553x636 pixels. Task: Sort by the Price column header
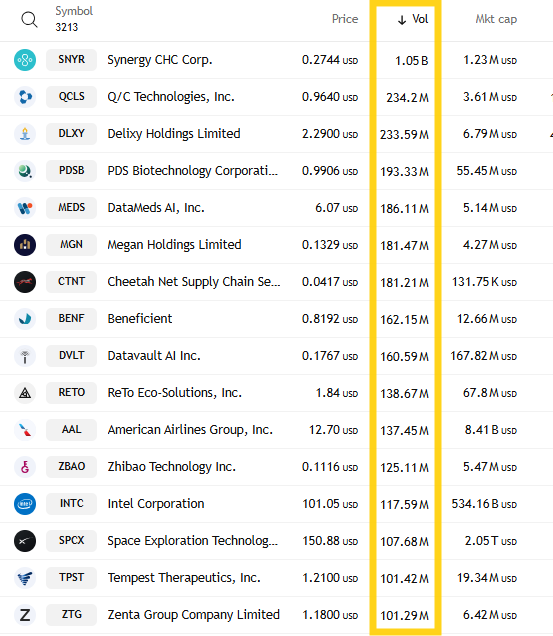click(x=345, y=19)
